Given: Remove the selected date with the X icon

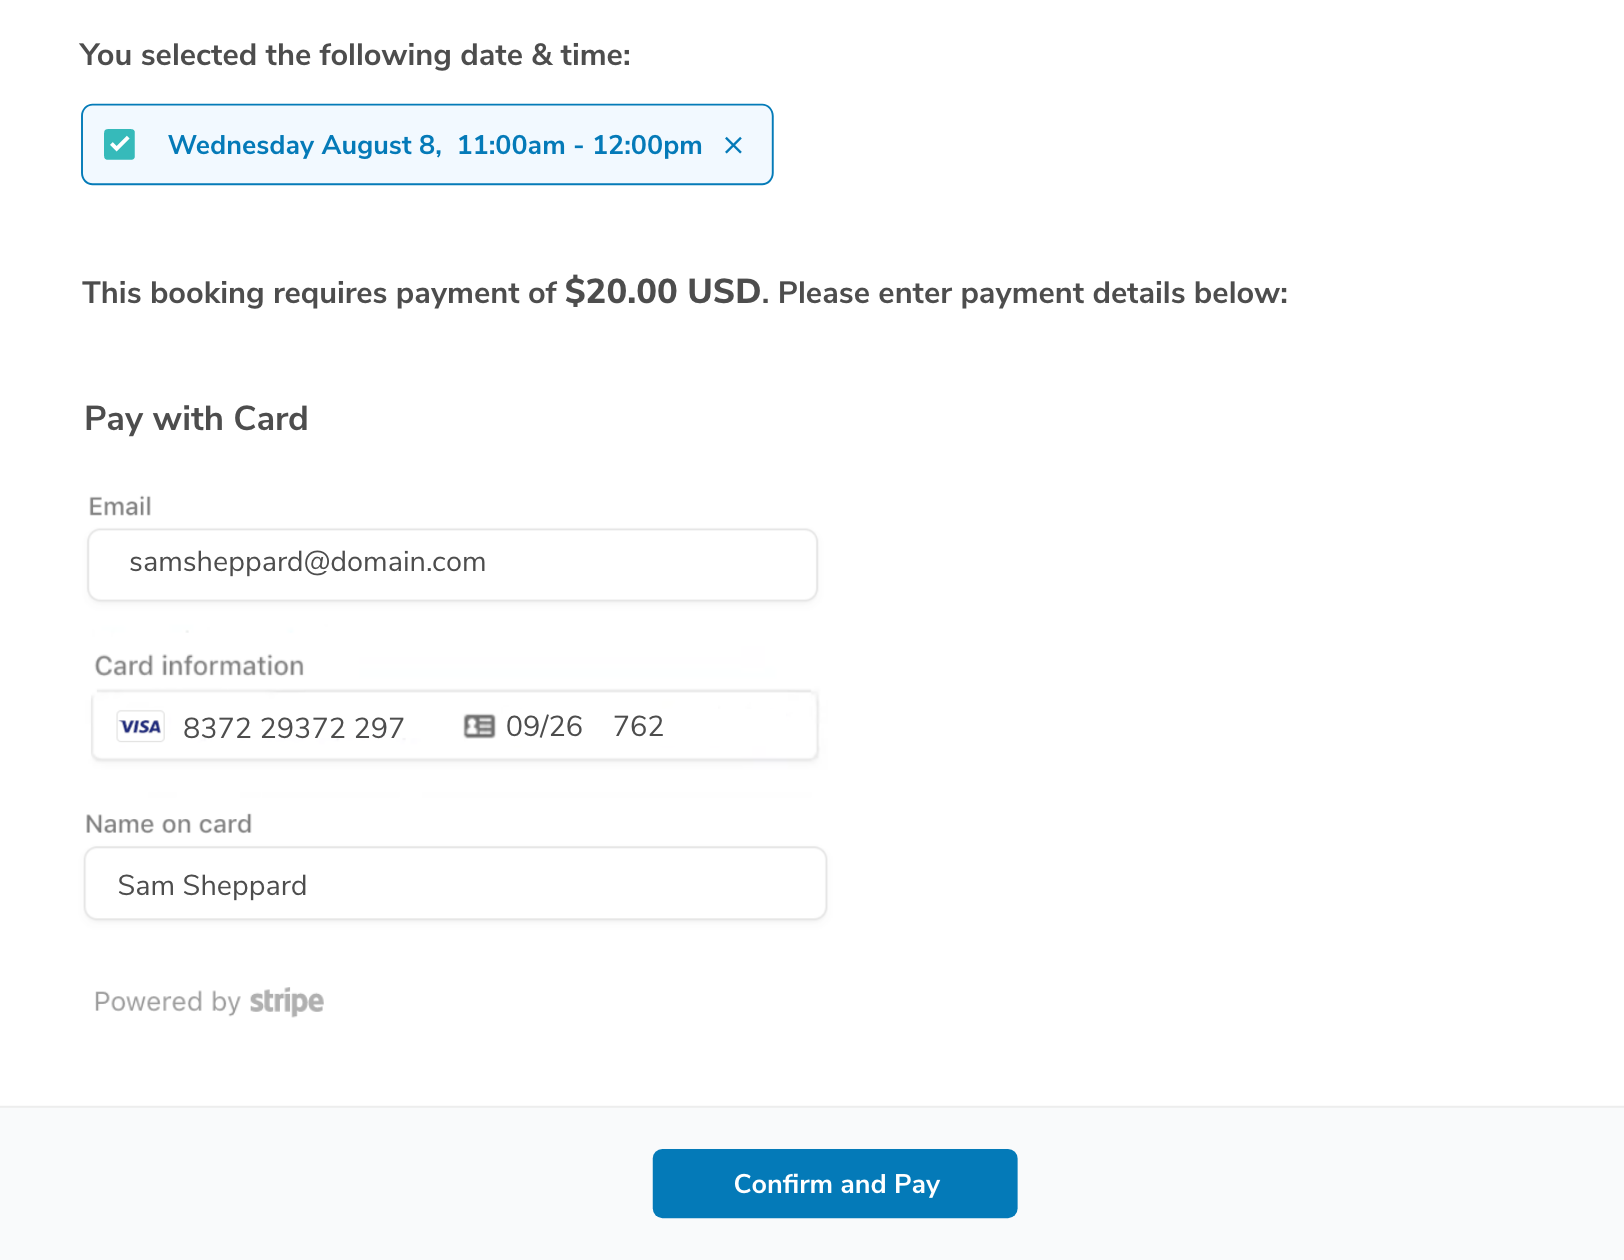Looking at the screenshot, I should [x=733, y=146].
